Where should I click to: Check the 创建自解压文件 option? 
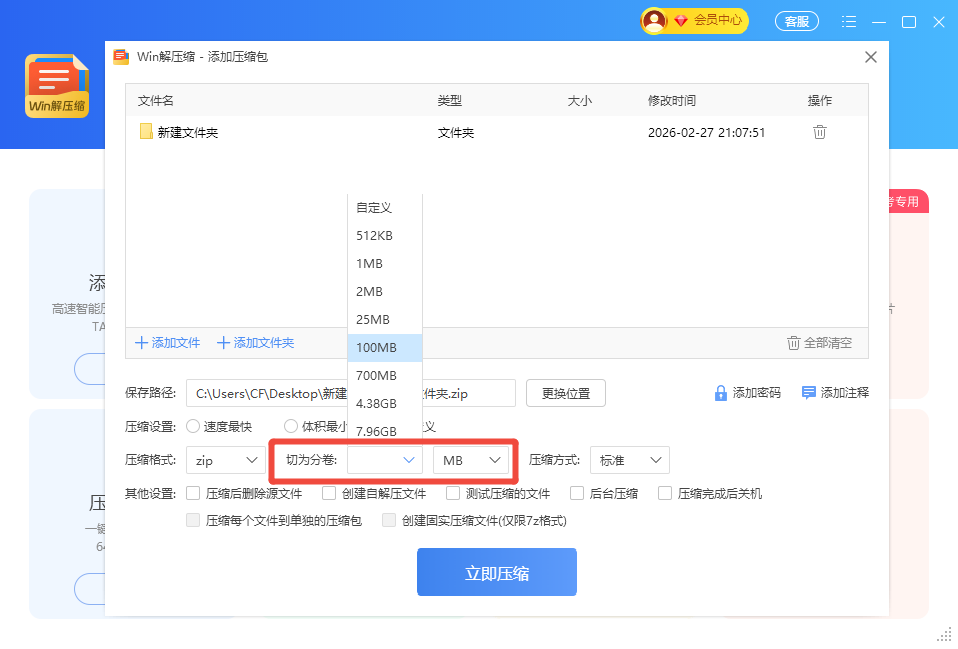[329, 493]
